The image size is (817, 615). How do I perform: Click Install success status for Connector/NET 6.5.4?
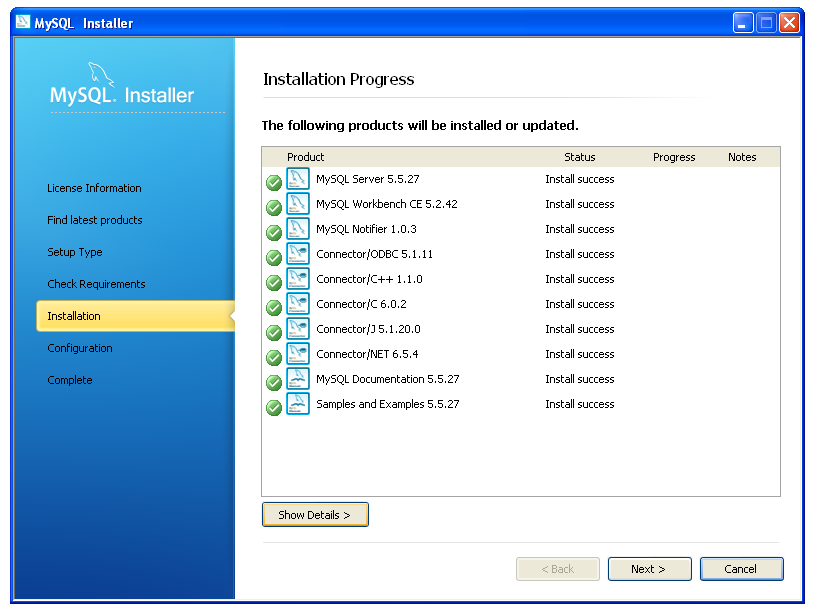pos(579,354)
